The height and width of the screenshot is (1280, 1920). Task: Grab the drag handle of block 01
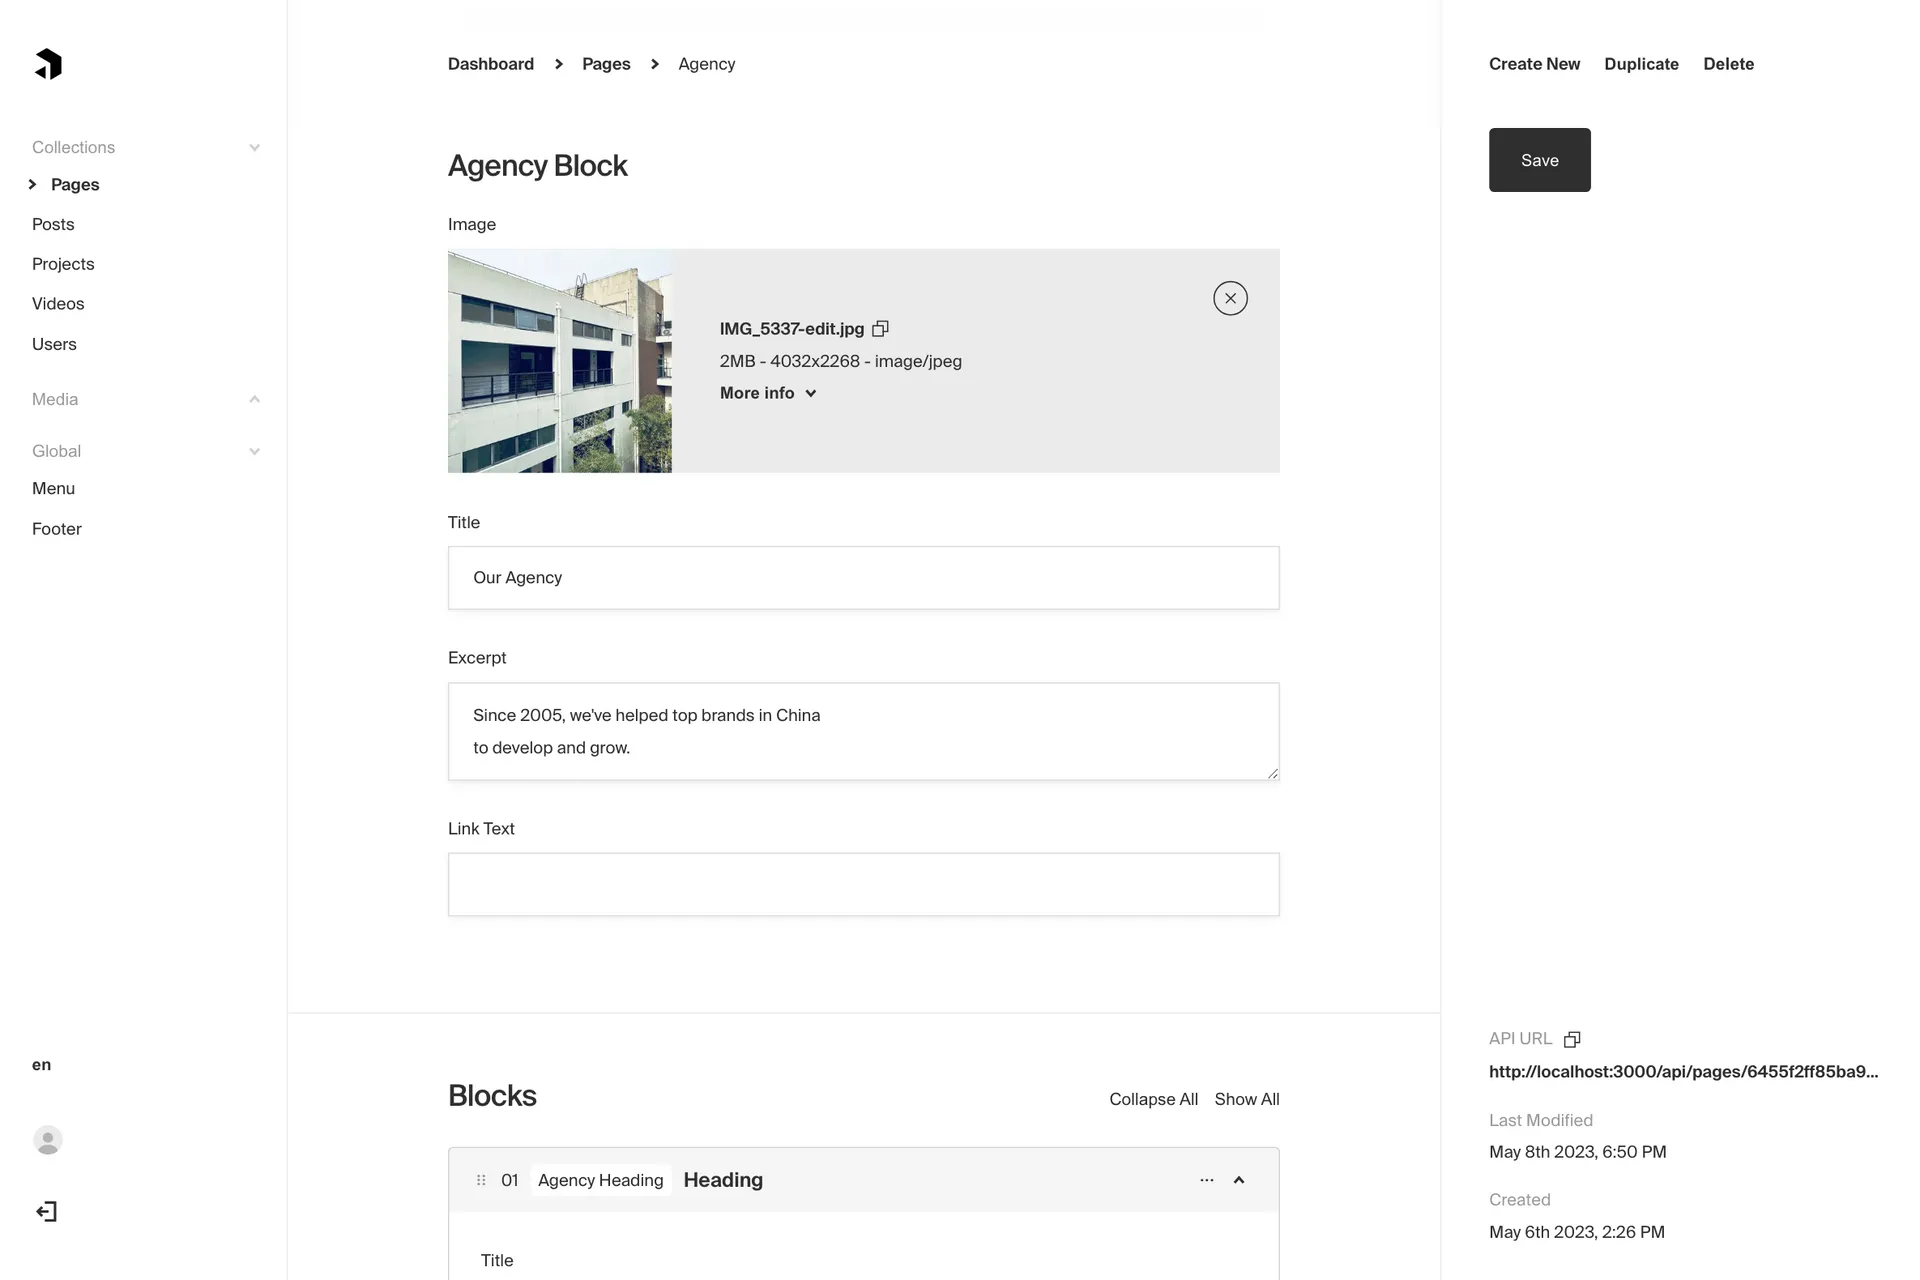pyautogui.click(x=481, y=1180)
